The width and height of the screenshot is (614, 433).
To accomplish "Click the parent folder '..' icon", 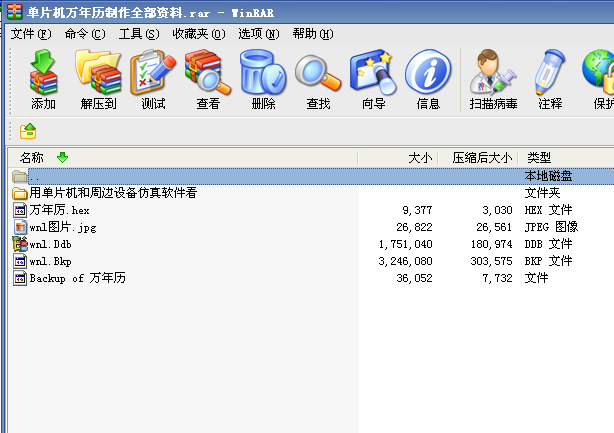I will 19,177.
